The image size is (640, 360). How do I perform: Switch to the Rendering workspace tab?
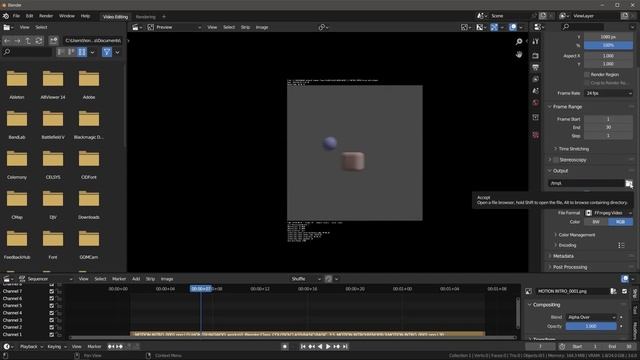pyautogui.click(x=146, y=17)
